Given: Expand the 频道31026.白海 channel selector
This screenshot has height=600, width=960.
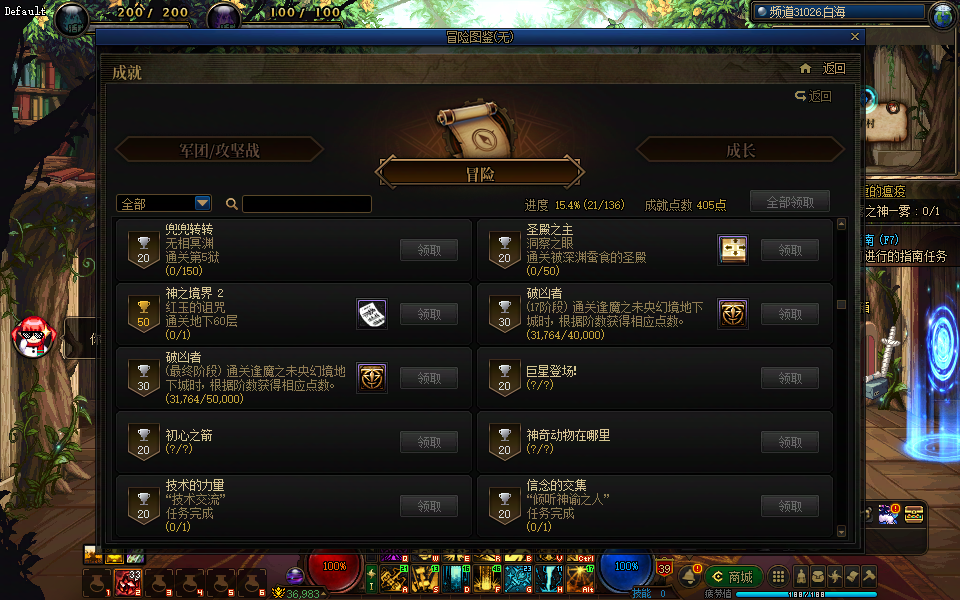Looking at the screenshot, I should (839, 12).
